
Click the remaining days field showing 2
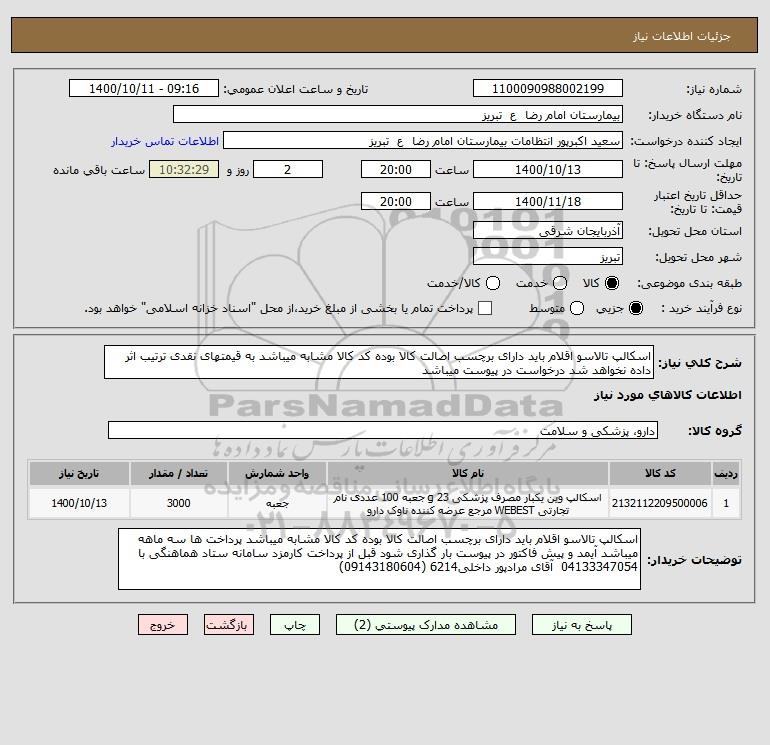pos(288,169)
